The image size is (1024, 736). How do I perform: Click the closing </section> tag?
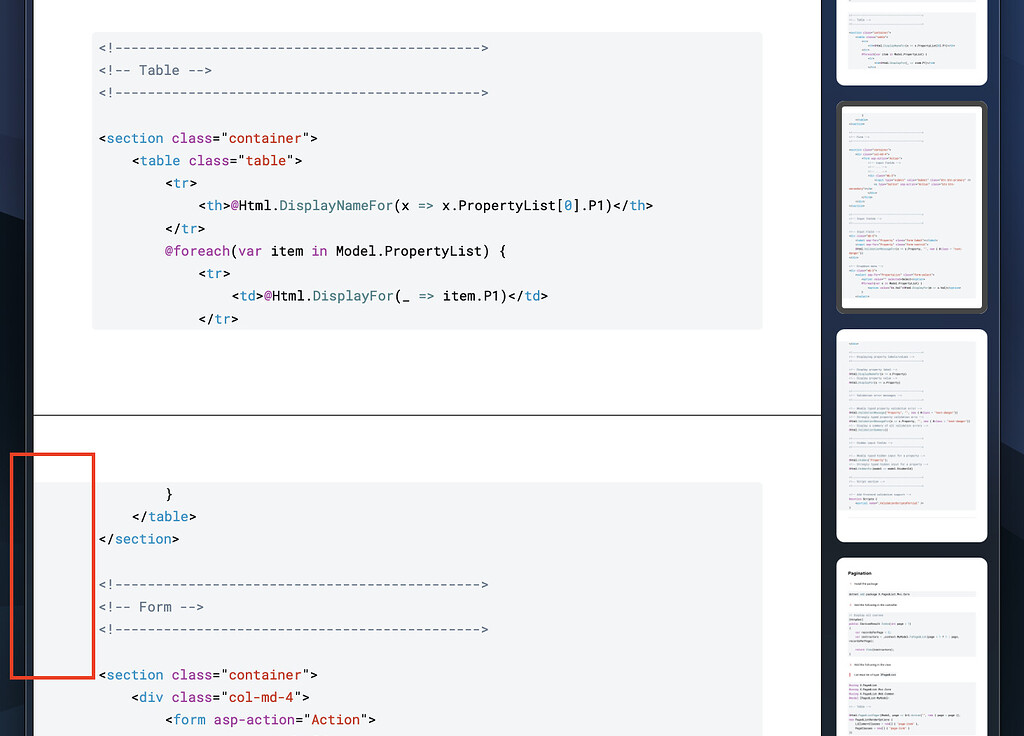pos(140,539)
